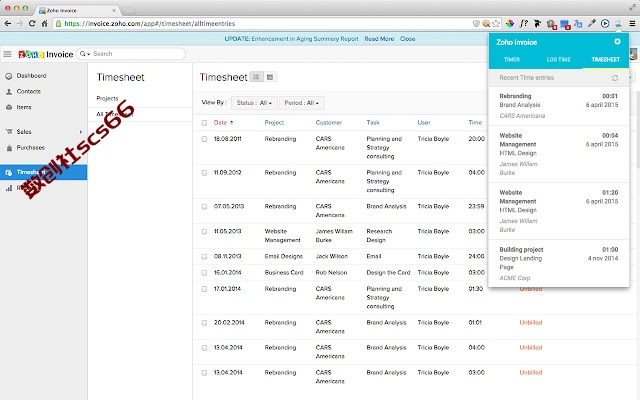Expand the Sales sidebar submenu
The height and width of the screenshot is (400, 640).
click(80, 132)
